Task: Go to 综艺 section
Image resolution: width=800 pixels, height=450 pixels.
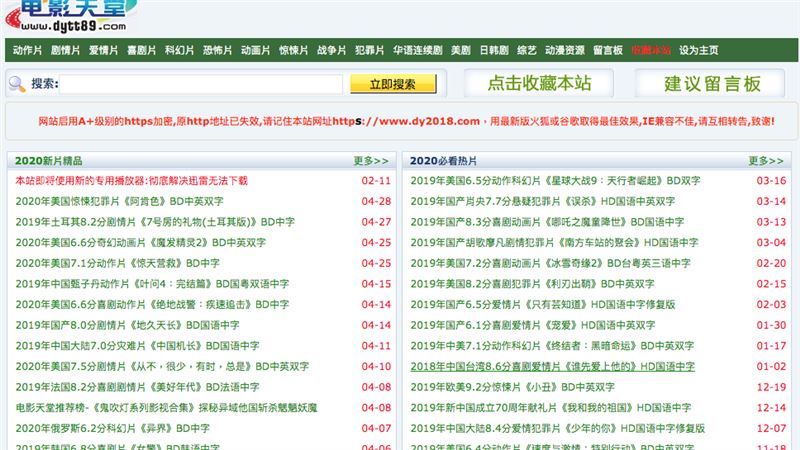Action: click(x=527, y=50)
